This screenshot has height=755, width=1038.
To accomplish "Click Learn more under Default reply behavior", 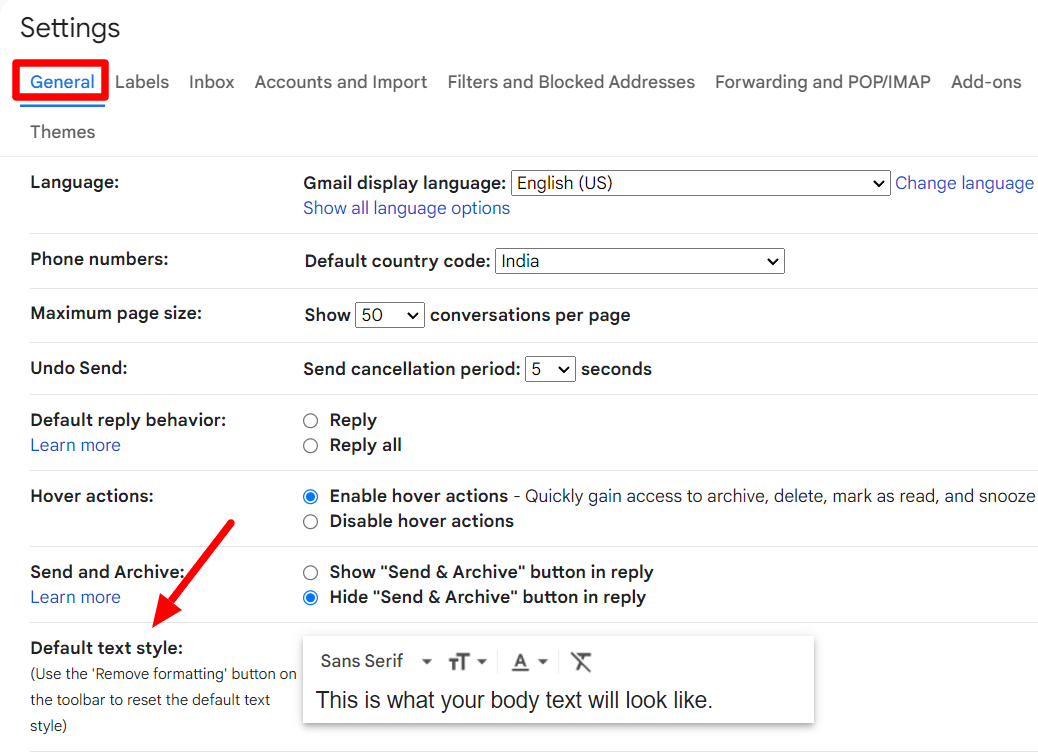I will tap(75, 445).
